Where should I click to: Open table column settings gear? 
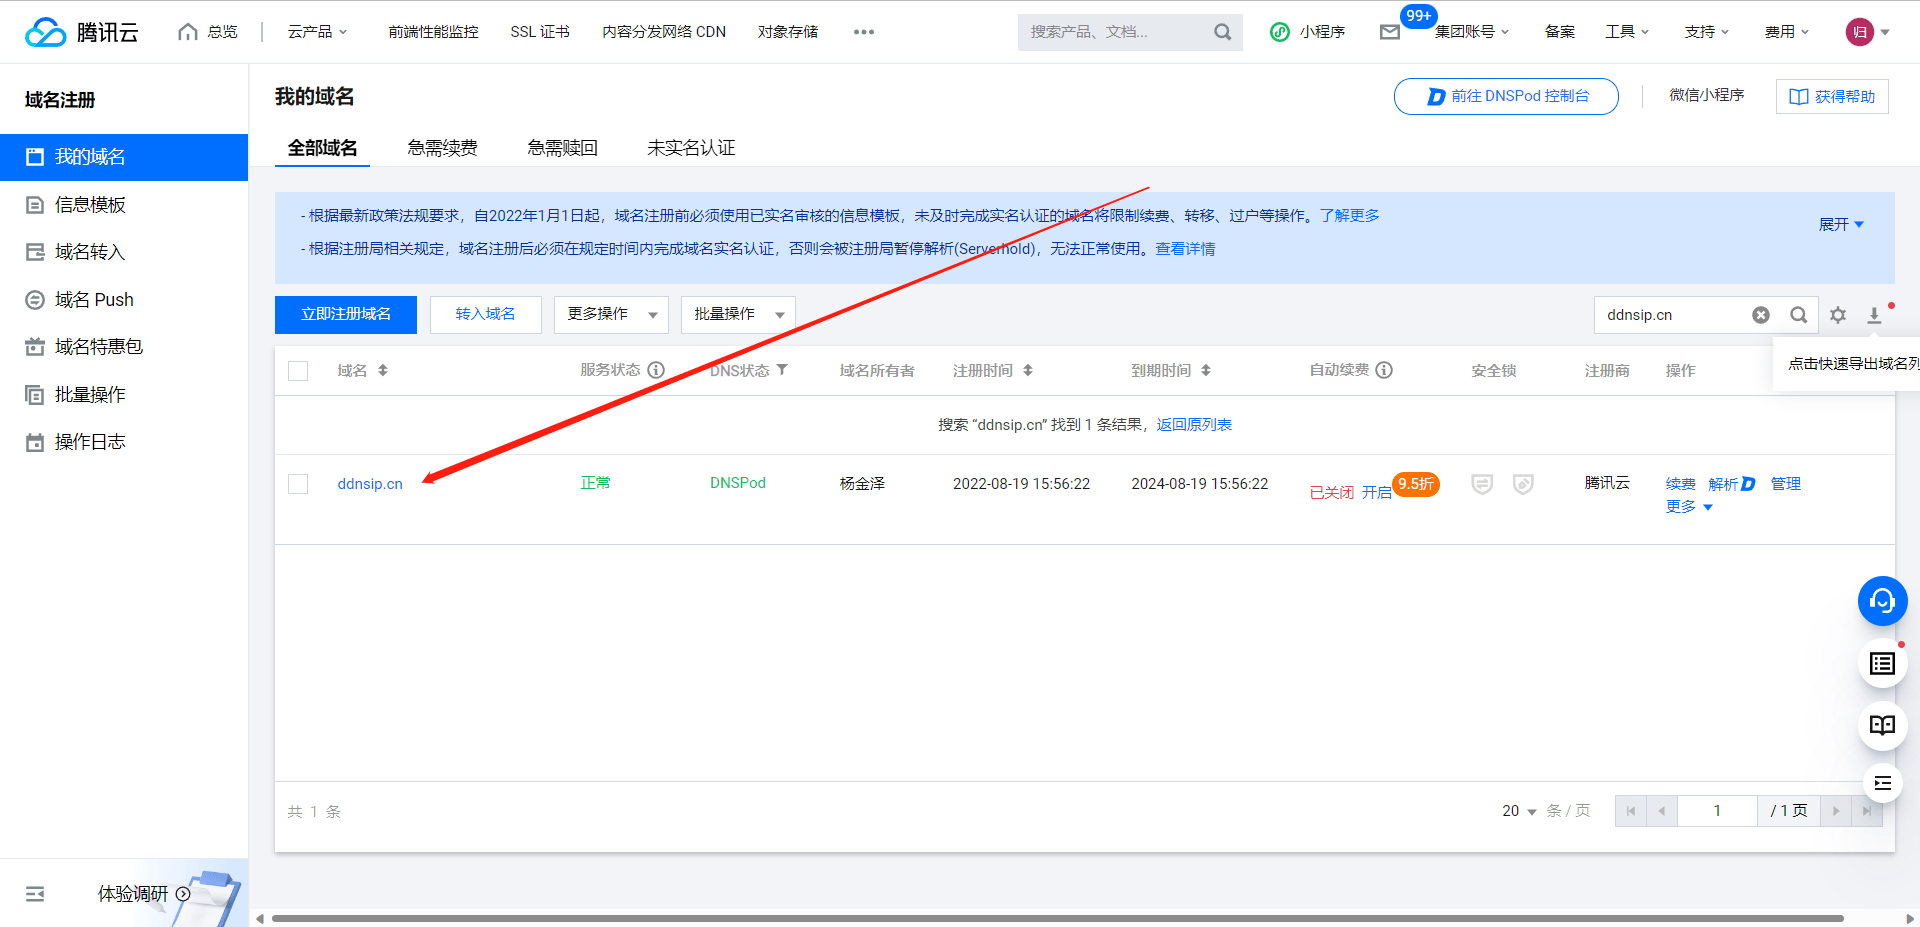[x=1838, y=315]
